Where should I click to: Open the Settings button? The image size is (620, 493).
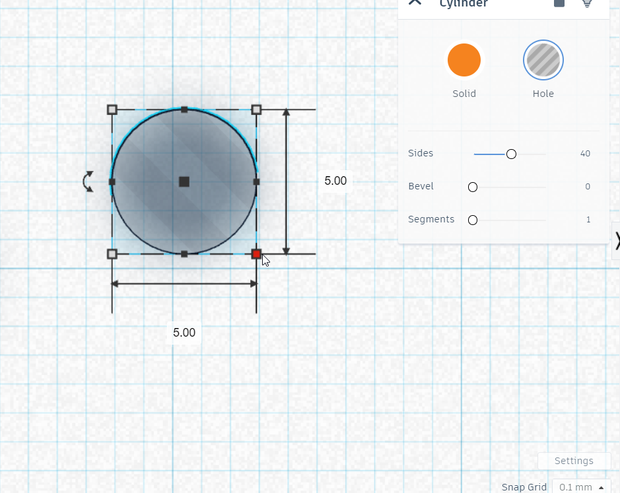573,461
